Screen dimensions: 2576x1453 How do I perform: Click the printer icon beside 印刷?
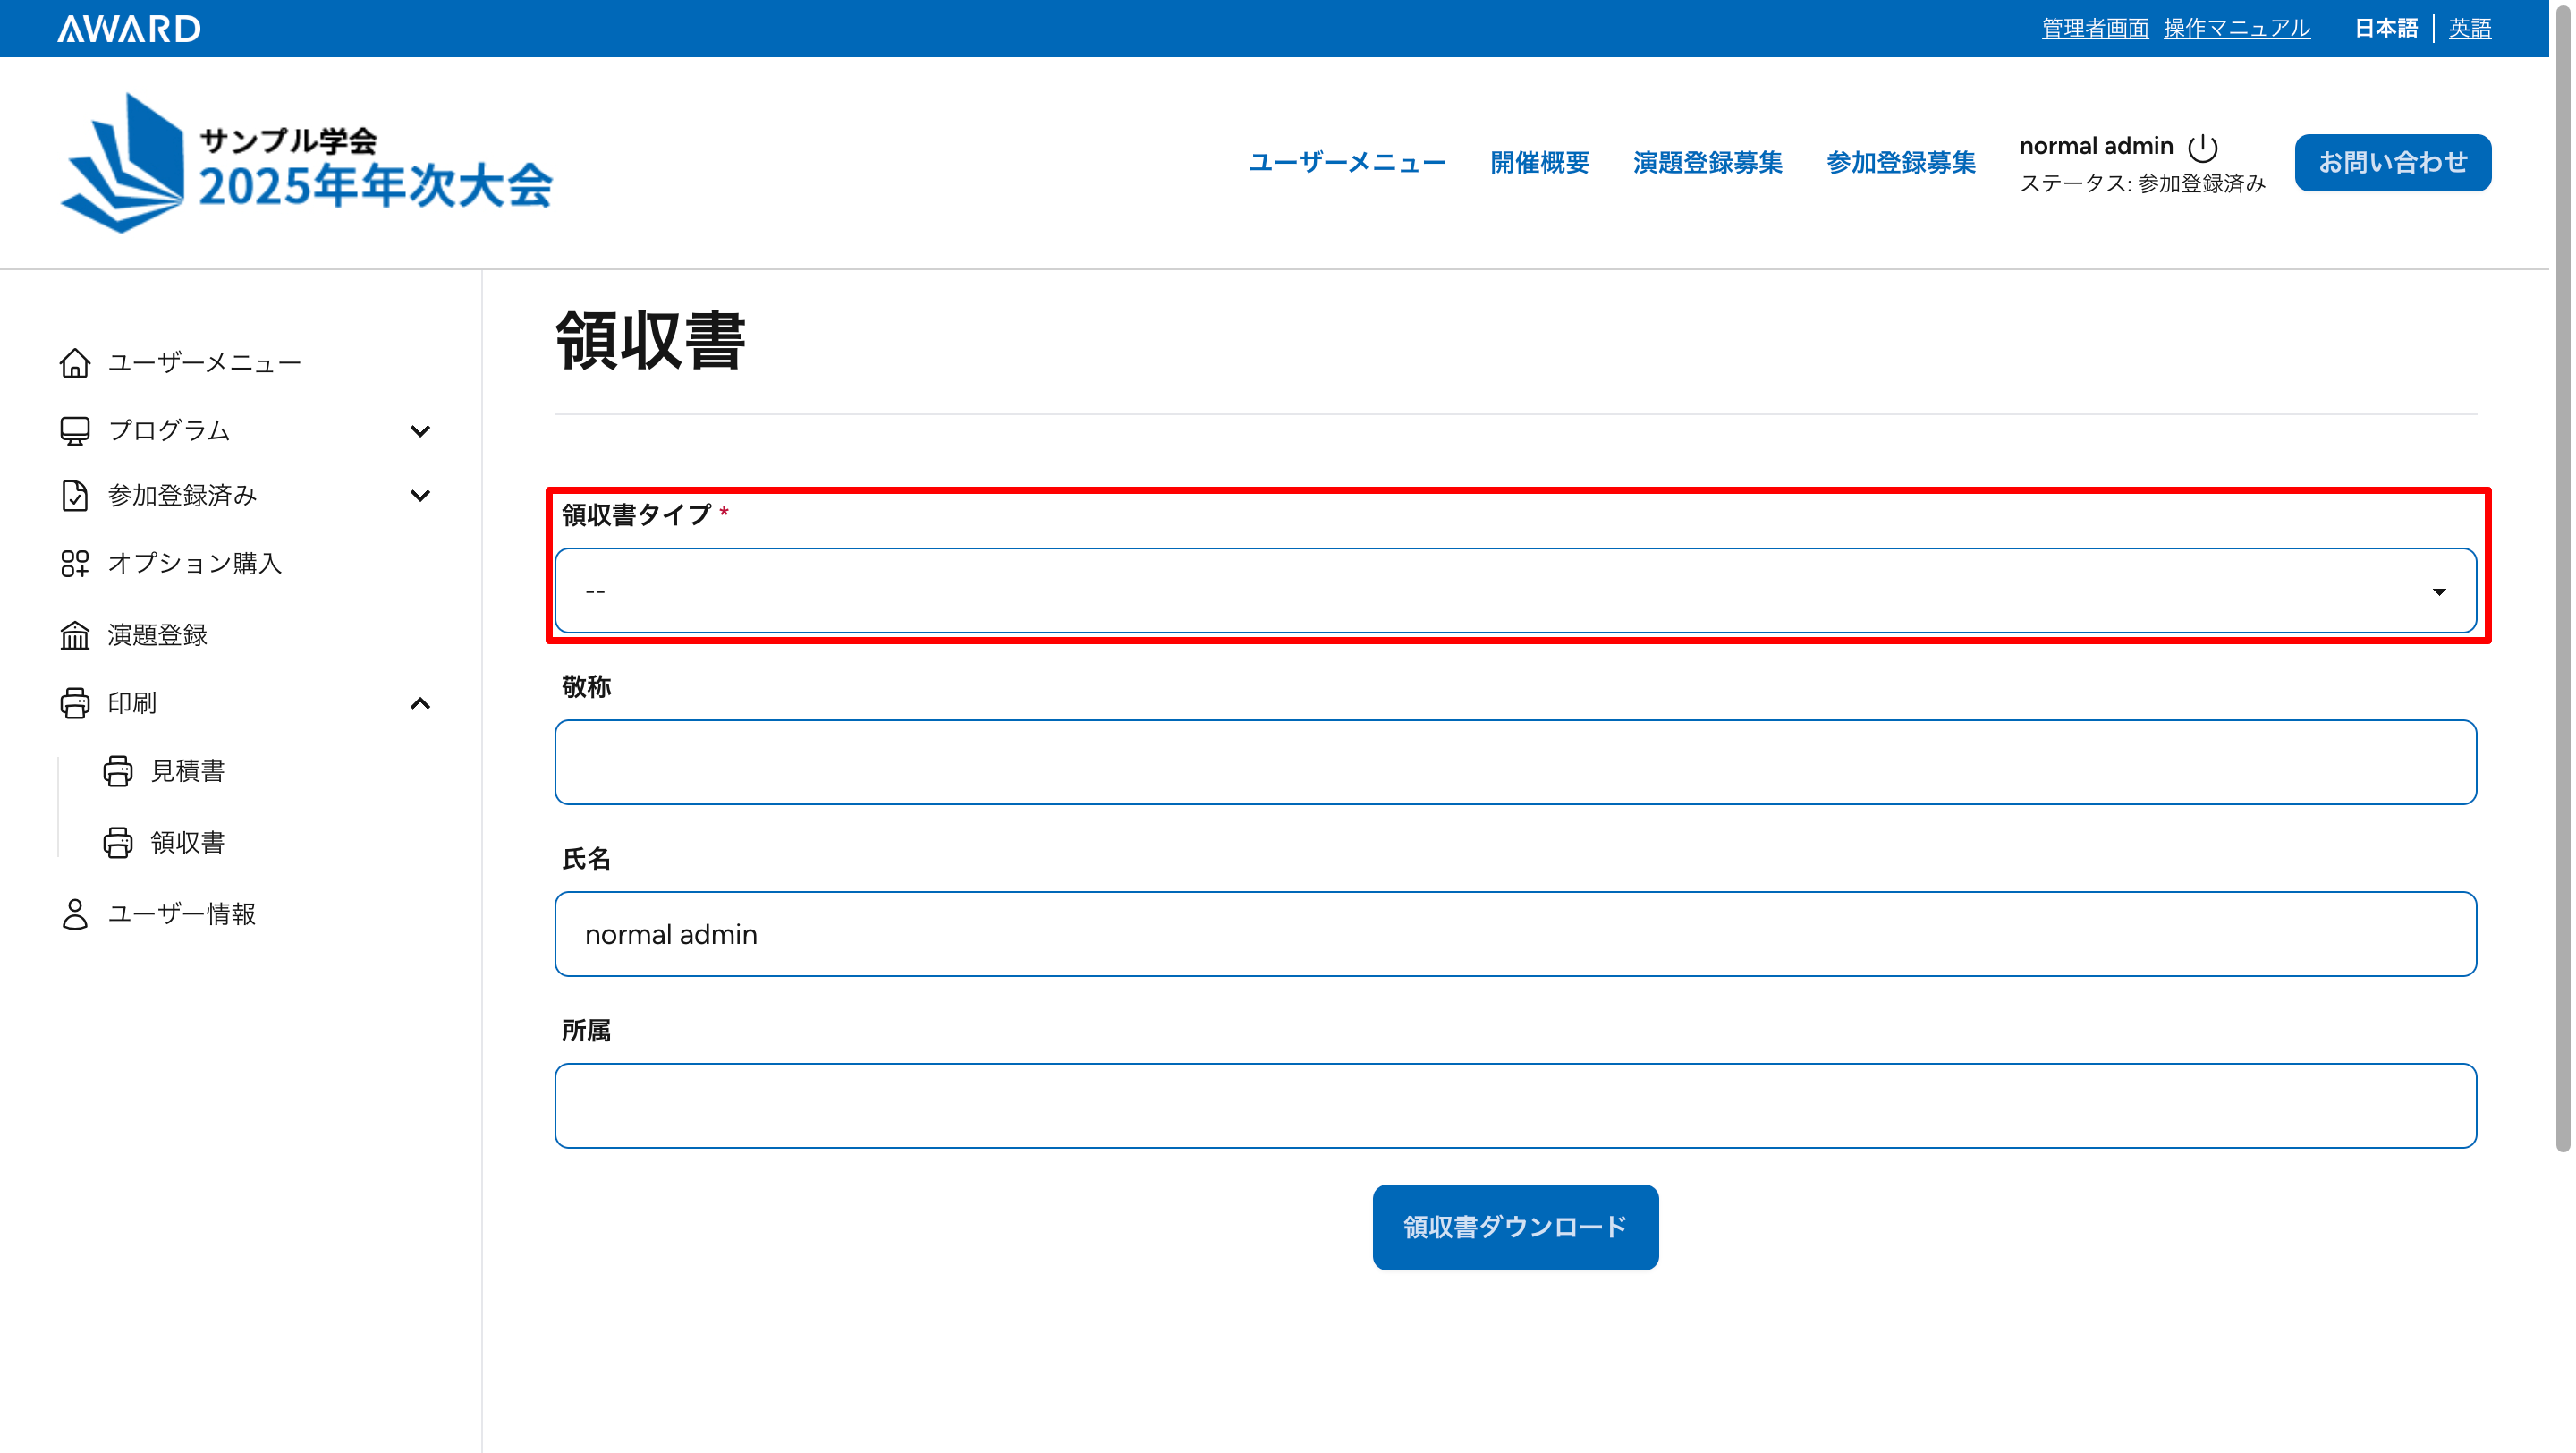point(75,703)
